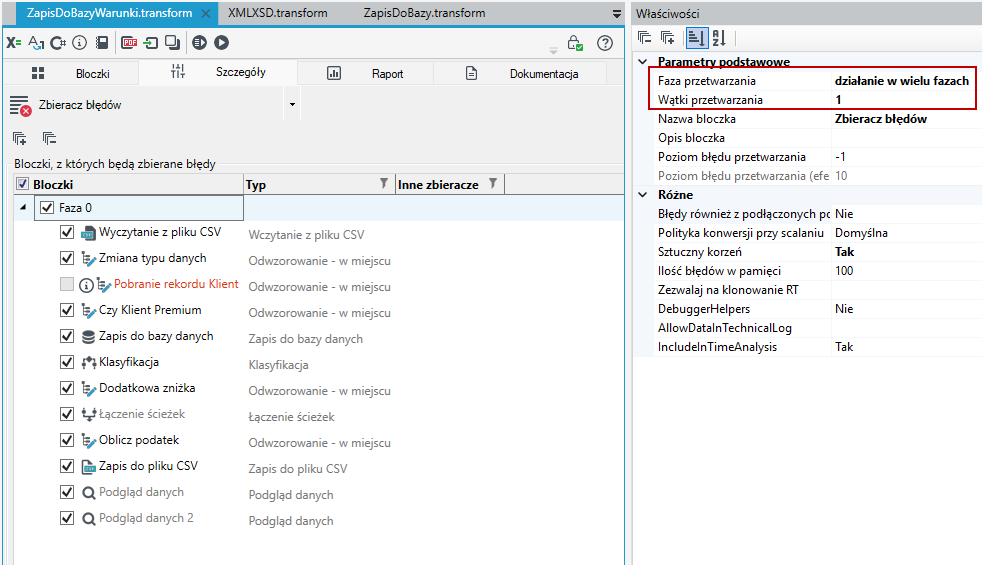This screenshot has height=565, width=982.
Task: Uncheck the Faza 0 checkbox
Action: click(x=47, y=207)
